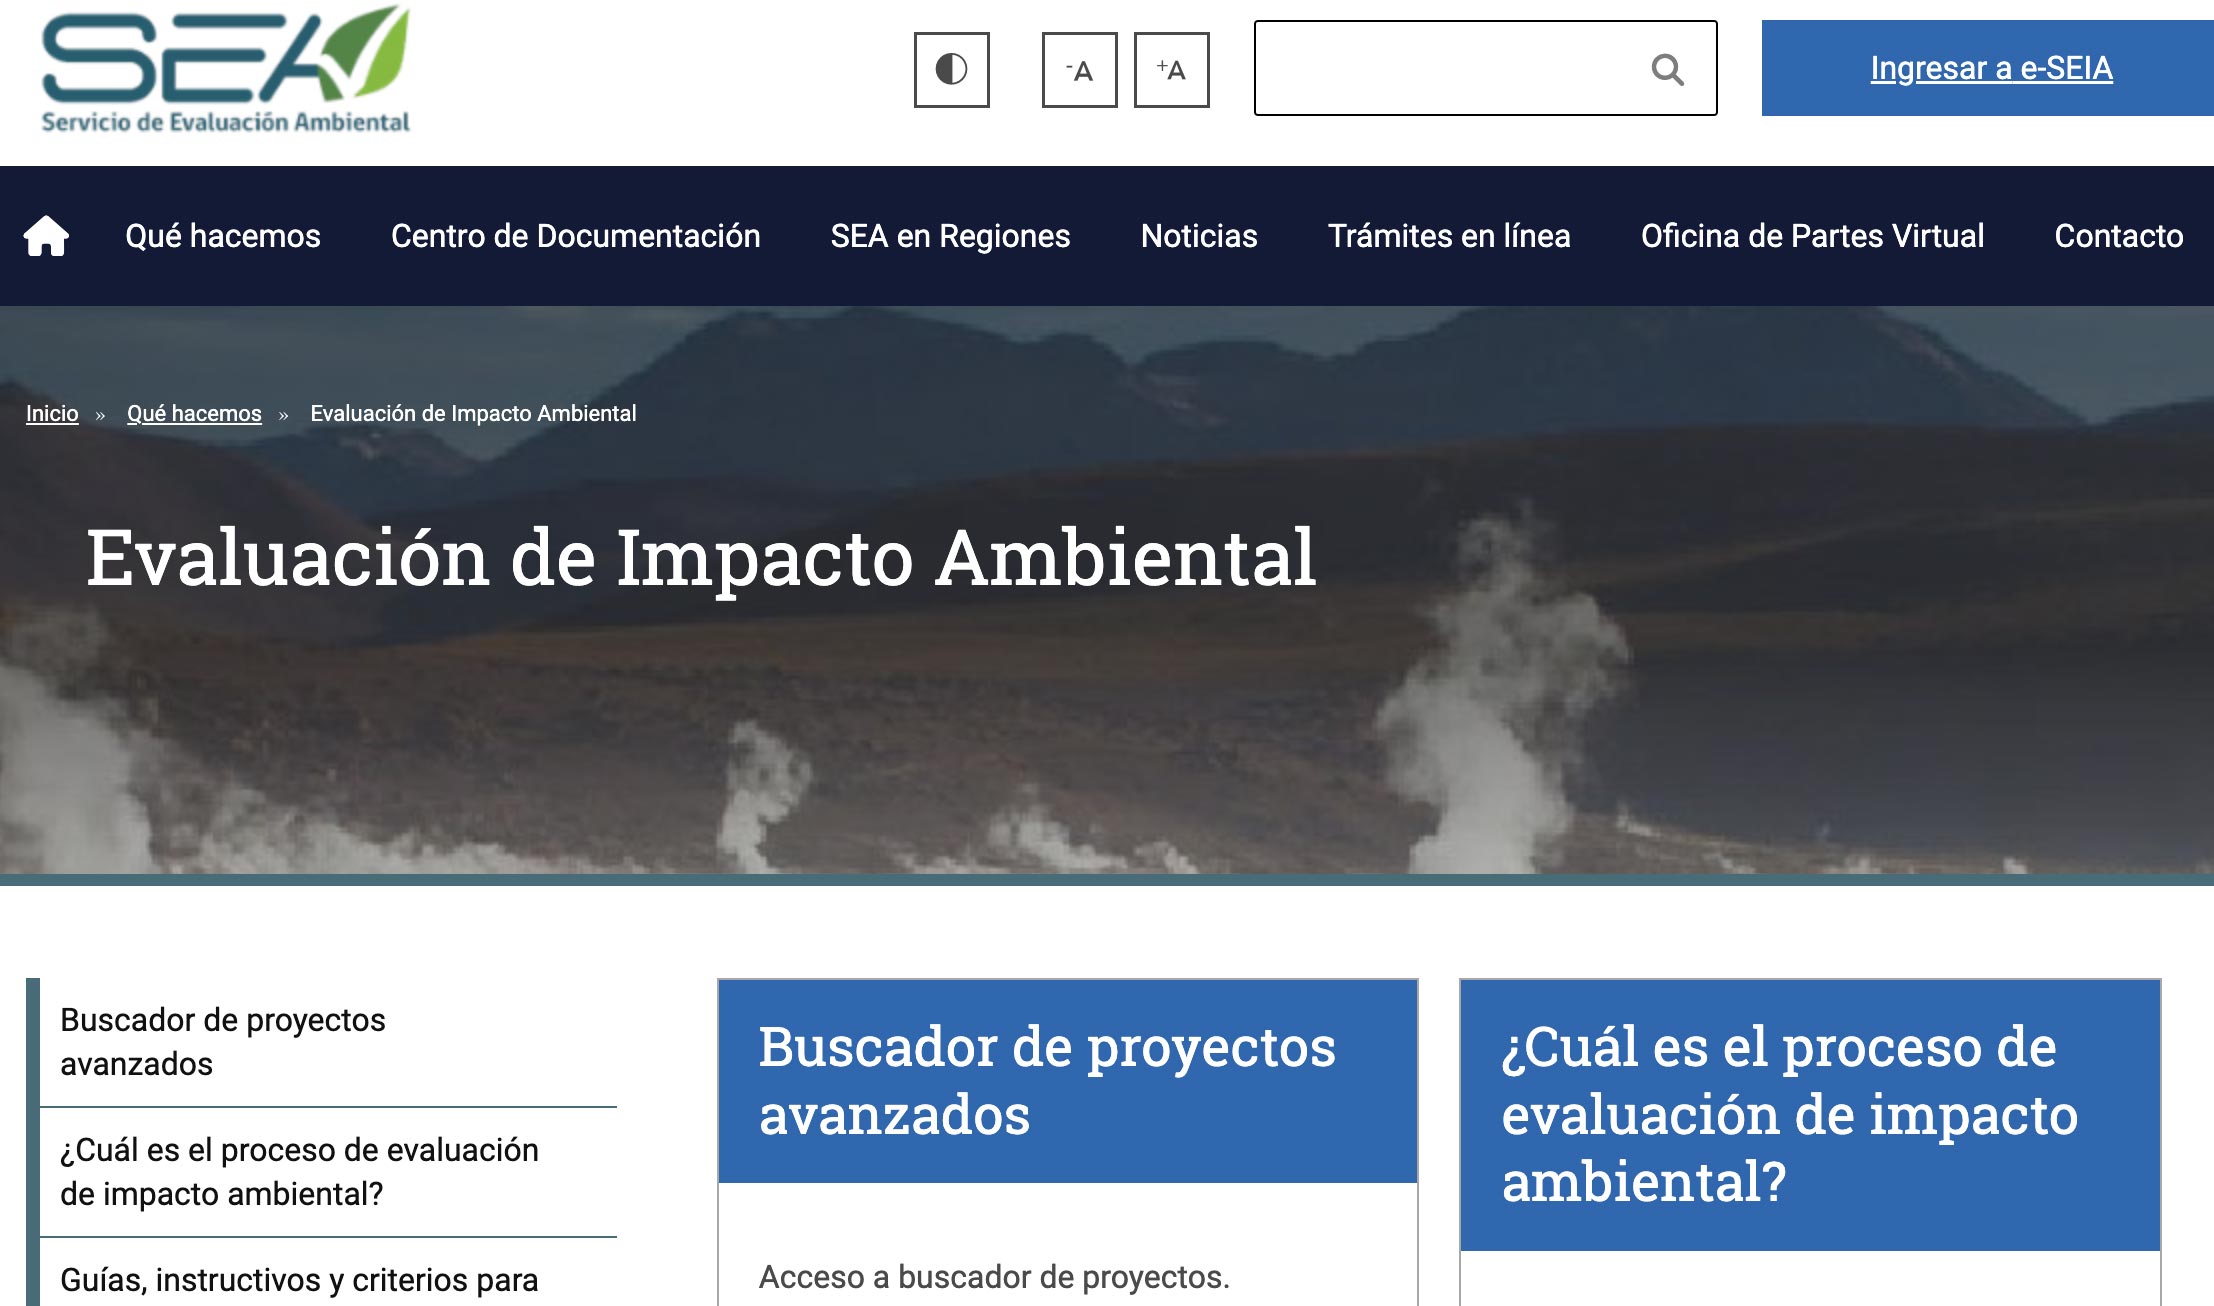Open Trámites en línea menu
The width and height of the screenshot is (2214, 1306).
tap(1449, 236)
